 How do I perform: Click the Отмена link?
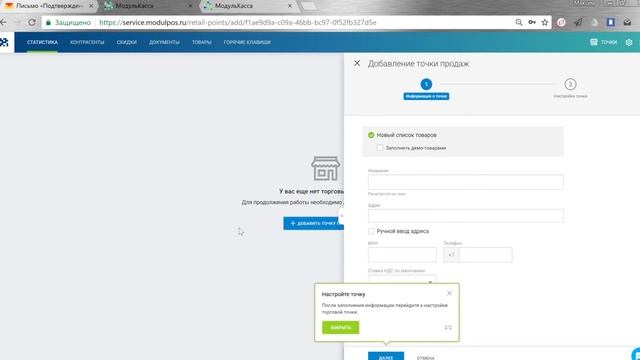(425, 358)
